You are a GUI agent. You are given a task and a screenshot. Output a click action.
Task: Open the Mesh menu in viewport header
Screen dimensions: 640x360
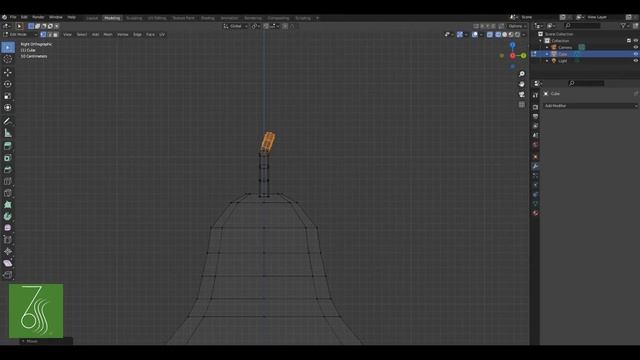tap(108, 35)
